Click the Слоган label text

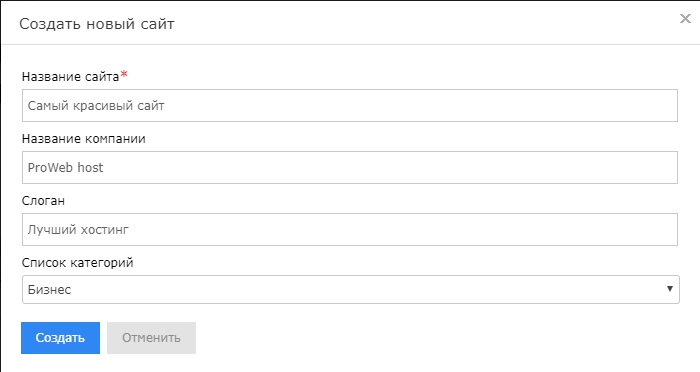(43, 201)
